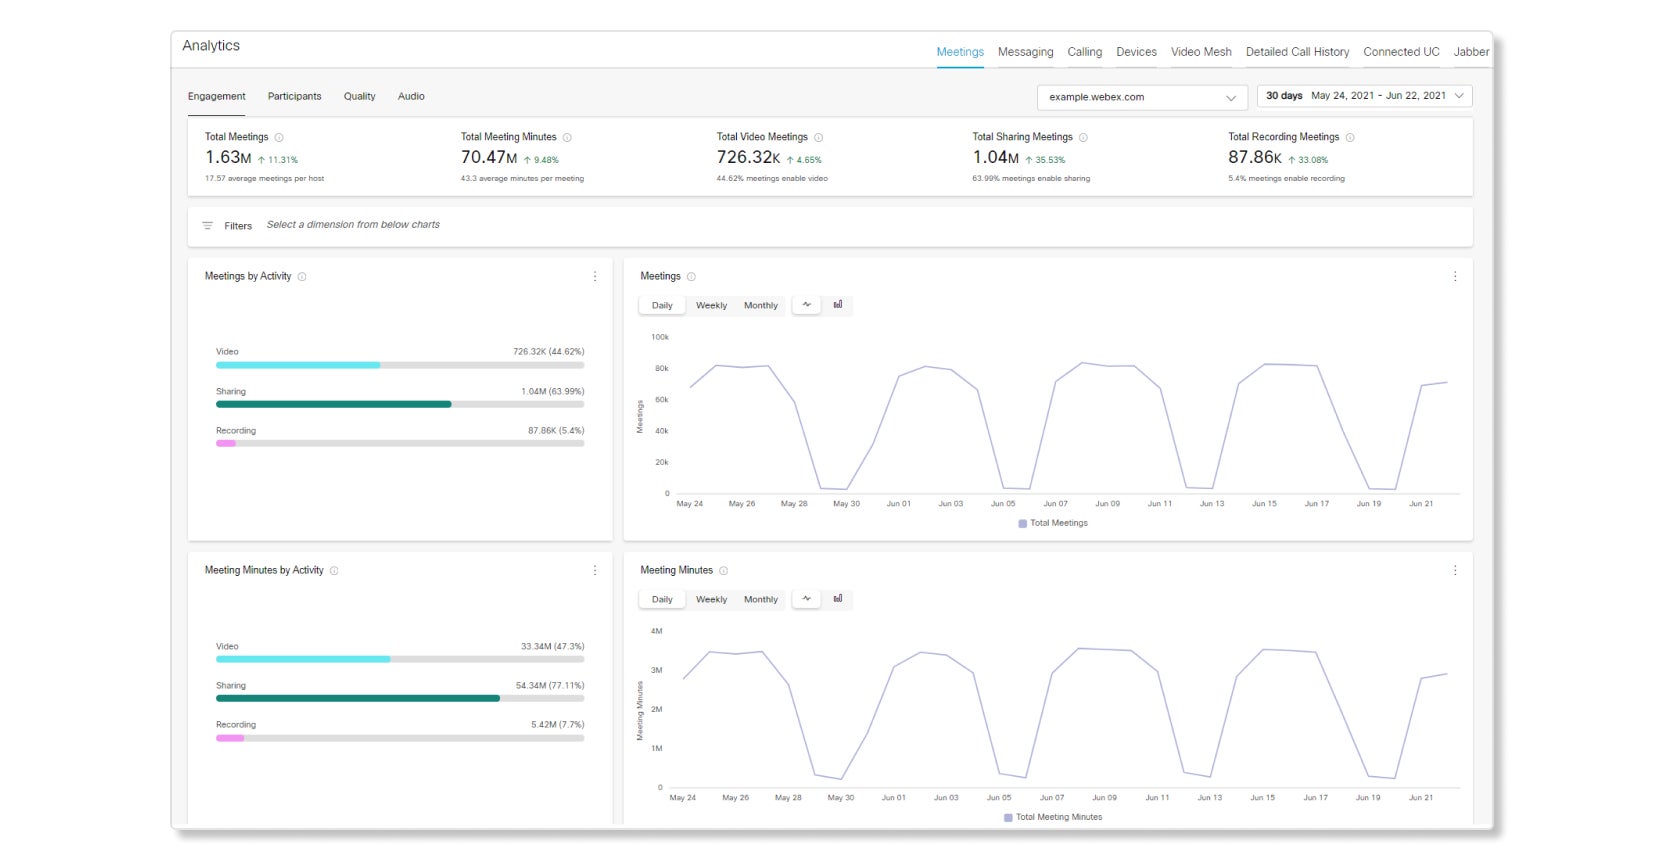Click the 87.86K Recording Meetings value
Image resolution: width=1664 pixels, height=860 pixels.
(1255, 158)
